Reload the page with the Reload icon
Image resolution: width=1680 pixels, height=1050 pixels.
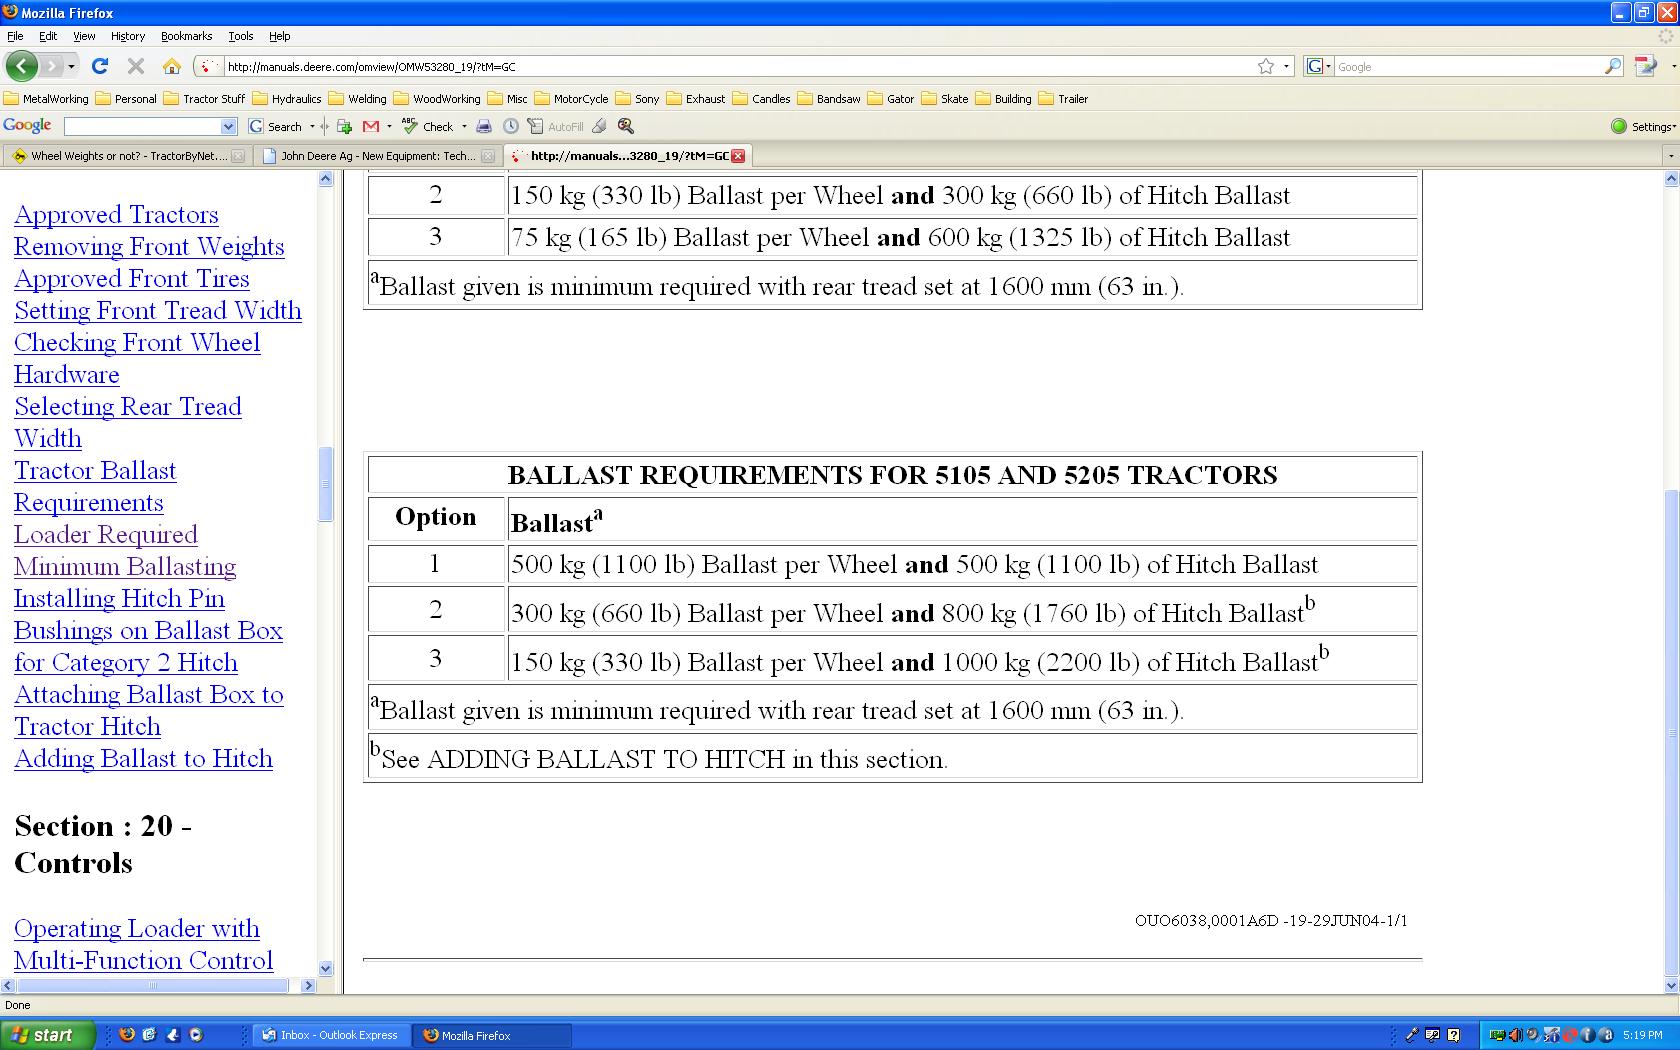[100, 66]
